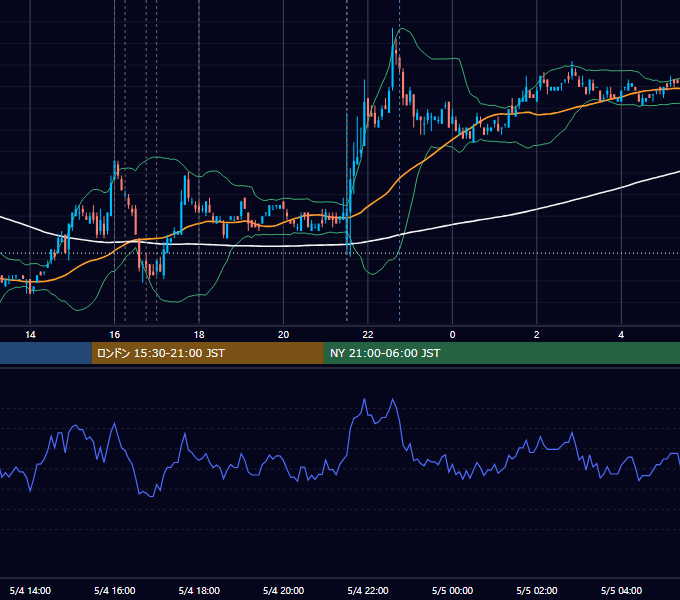Click the blue session bar before London
Image resolution: width=680 pixels, height=600 pixels.
pyautogui.click(x=46, y=353)
